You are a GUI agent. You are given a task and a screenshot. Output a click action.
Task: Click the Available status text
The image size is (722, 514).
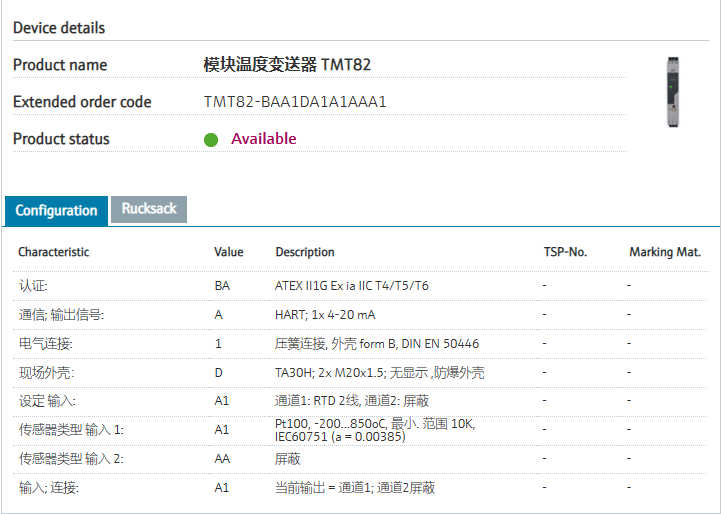pos(263,139)
